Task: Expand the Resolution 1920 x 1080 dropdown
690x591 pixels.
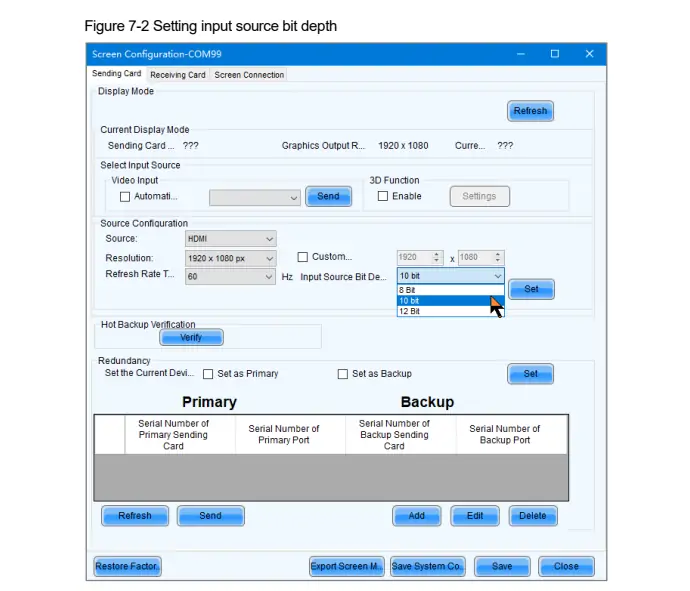Action: coord(230,258)
